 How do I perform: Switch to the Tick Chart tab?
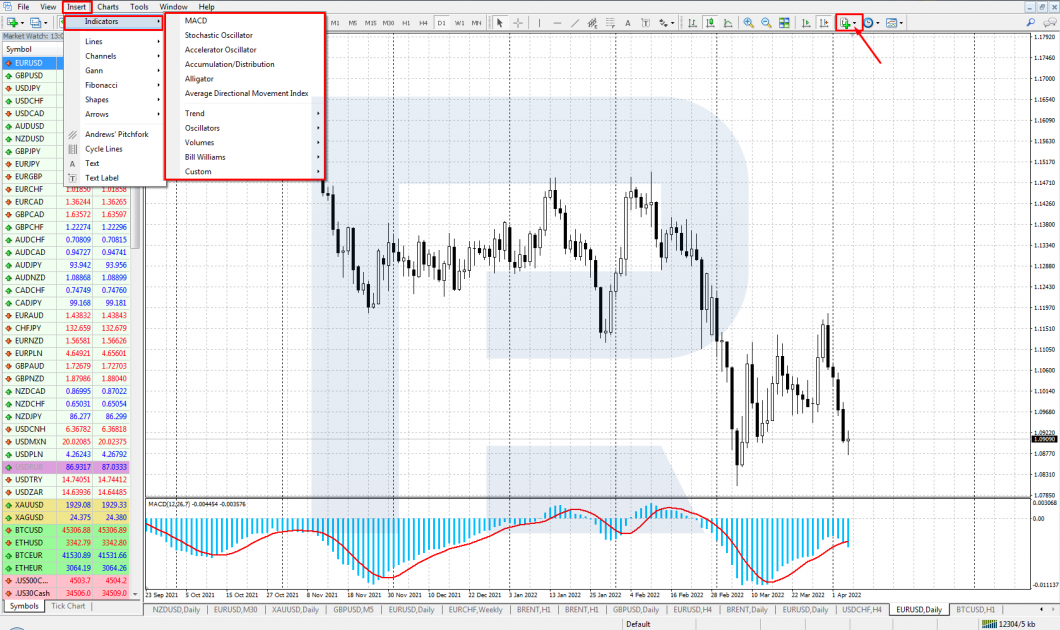coord(68,606)
